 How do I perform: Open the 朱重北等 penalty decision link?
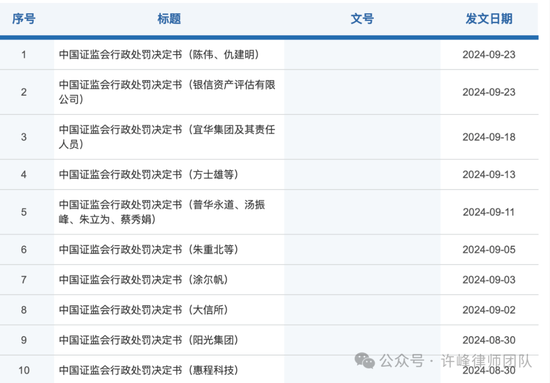coord(149,249)
